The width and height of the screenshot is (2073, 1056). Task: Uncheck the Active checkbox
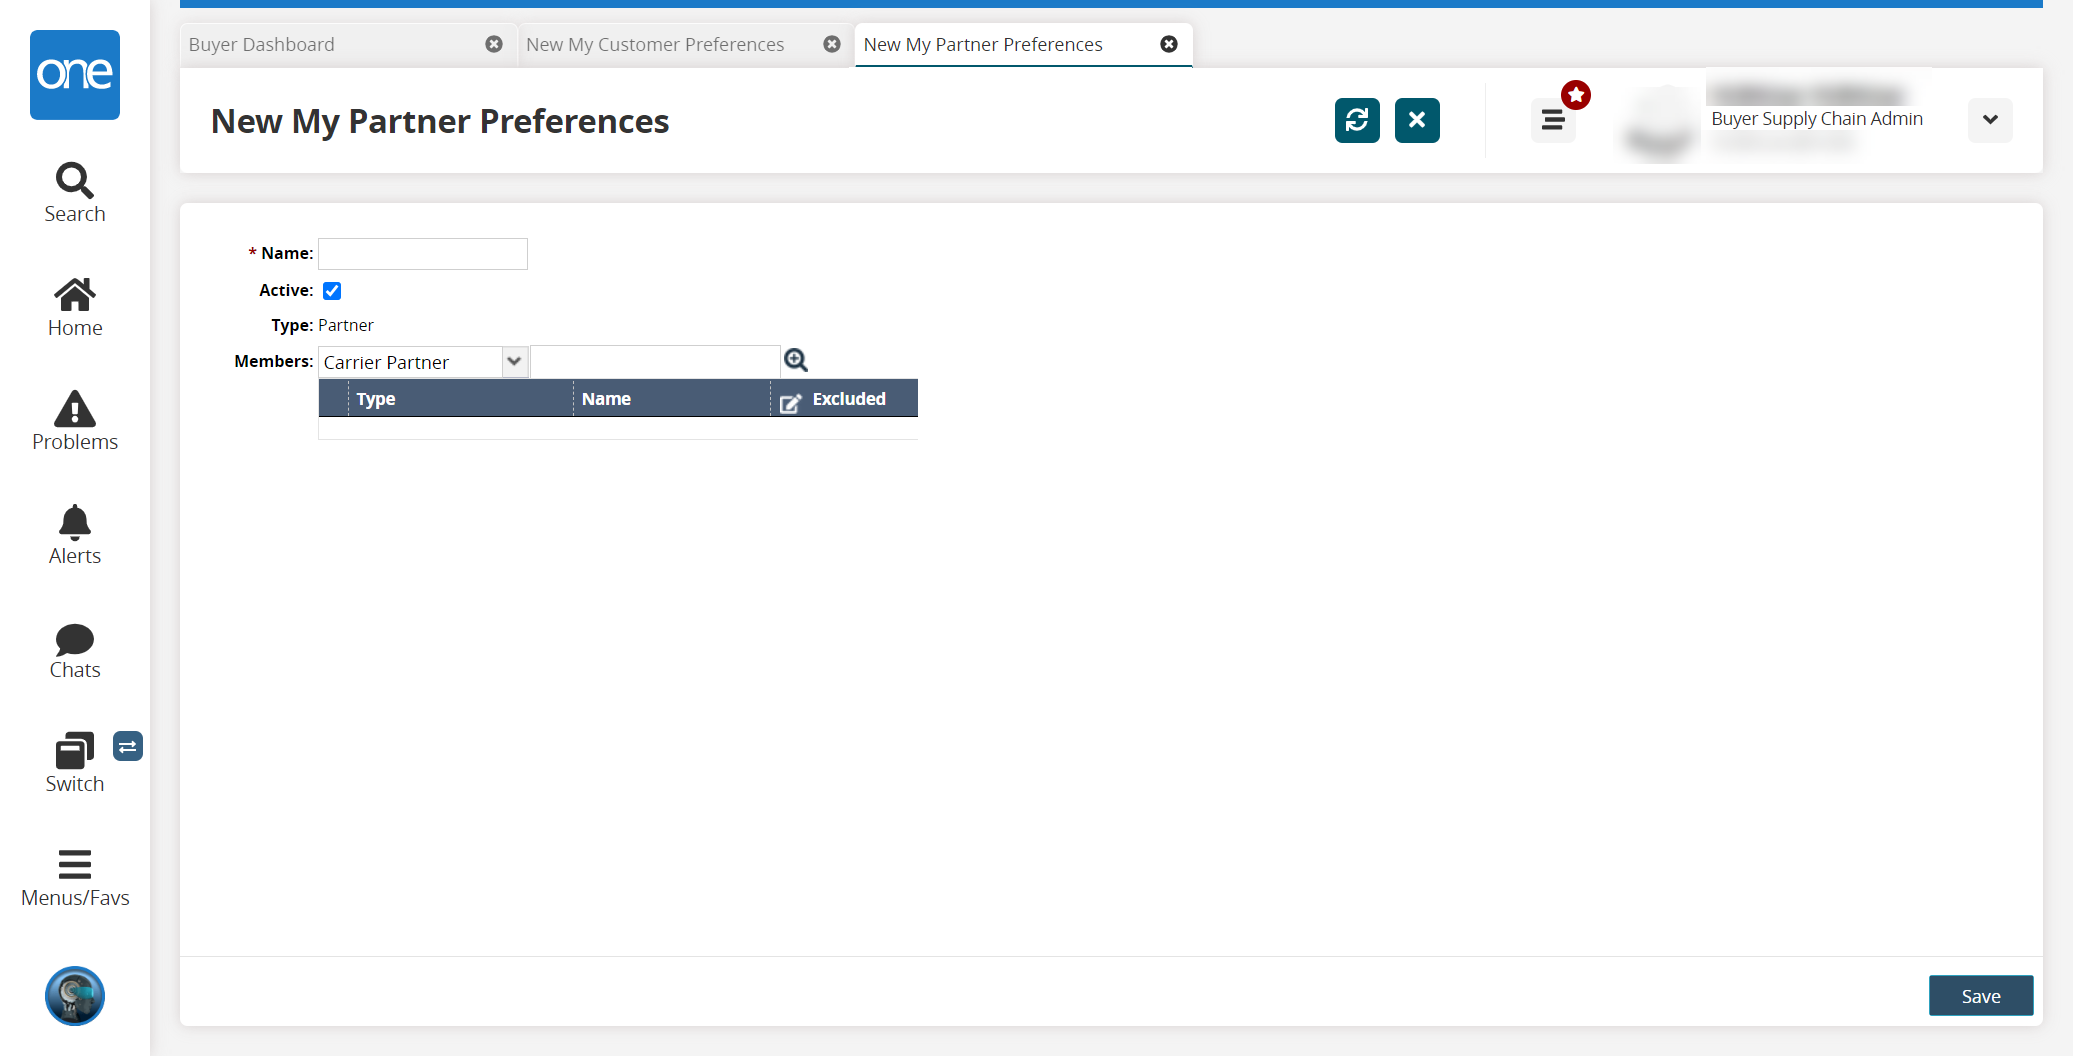(x=332, y=291)
